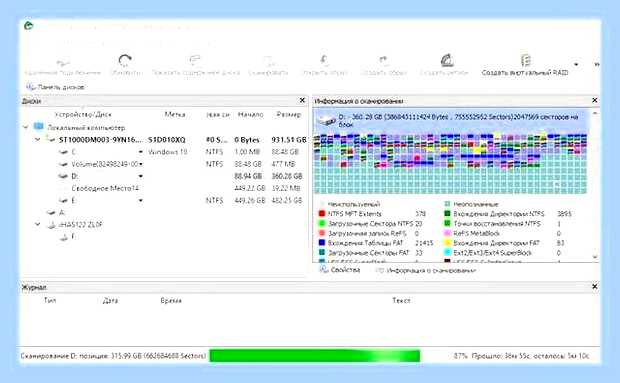Viewport: 620px width, 383px height.
Task: Switch to Информация о сканировании bottom tab
Action: (x=425, y=270)
